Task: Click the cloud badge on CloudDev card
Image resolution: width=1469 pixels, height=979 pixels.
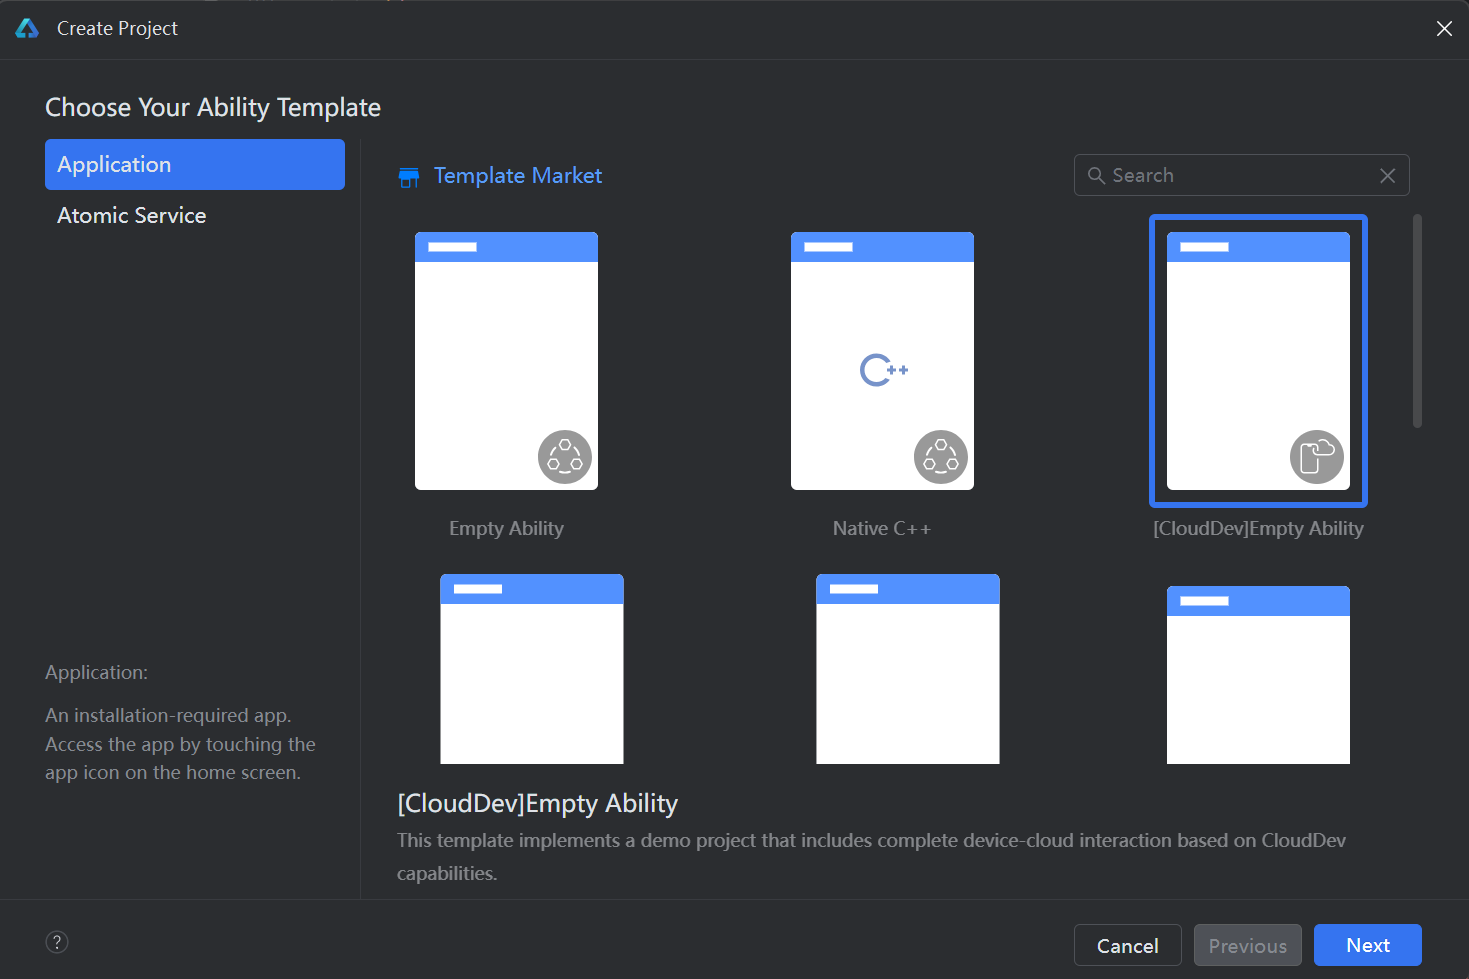Action: click(x=1317, y=457)
